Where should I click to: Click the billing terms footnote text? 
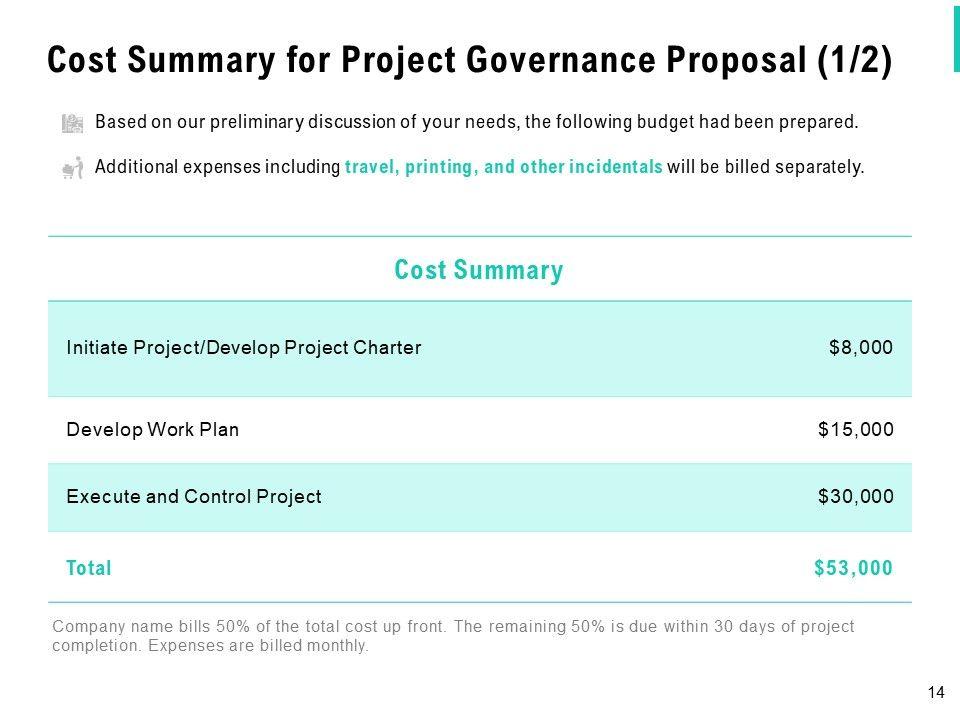[x=453, y=636]
